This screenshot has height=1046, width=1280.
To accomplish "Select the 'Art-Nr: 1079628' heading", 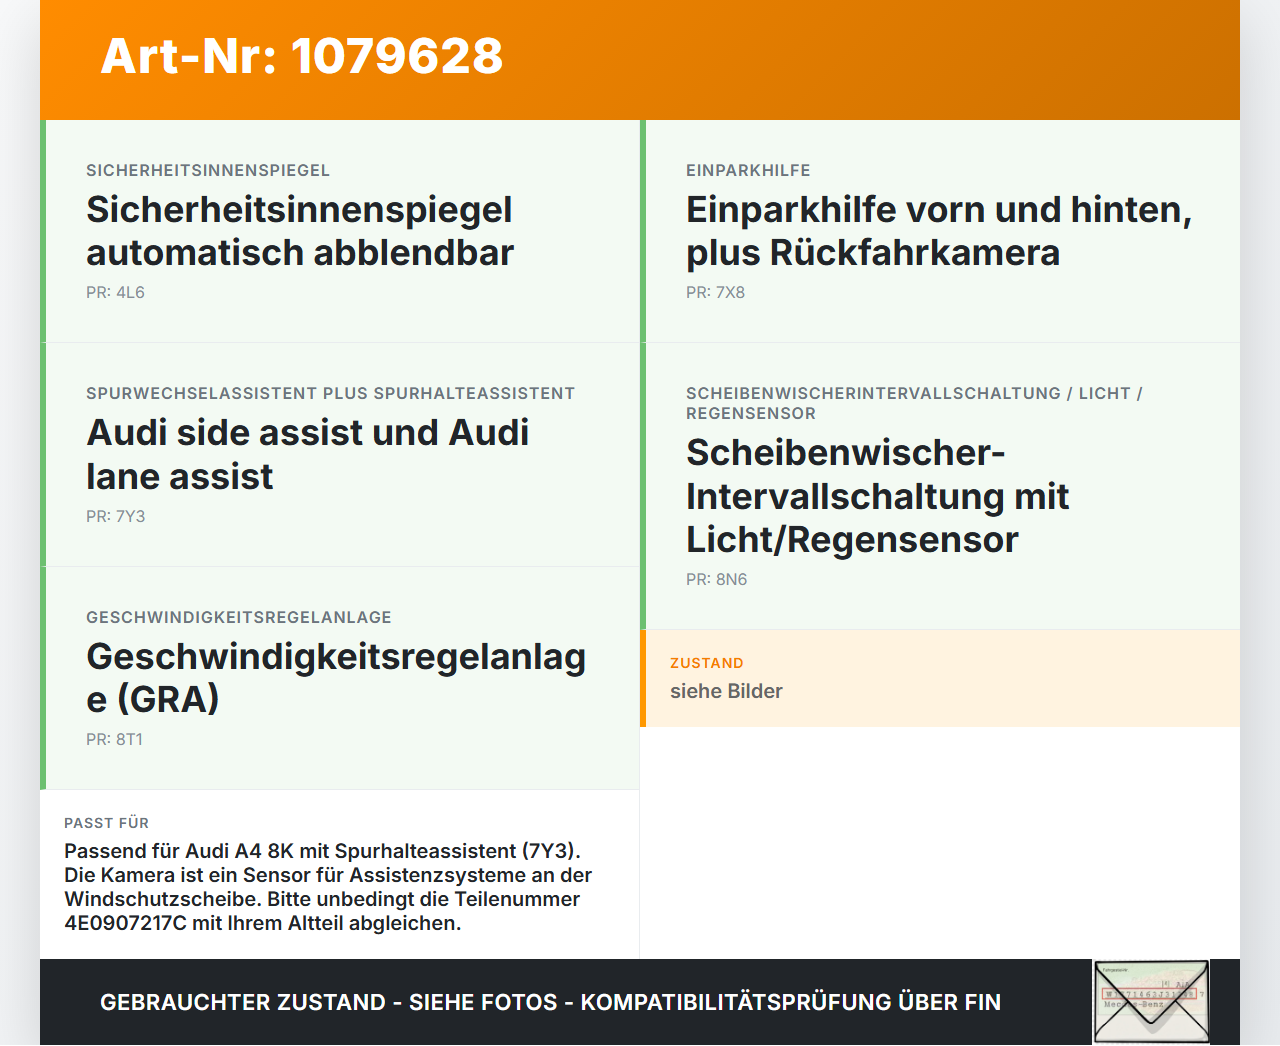I will 302,56.
